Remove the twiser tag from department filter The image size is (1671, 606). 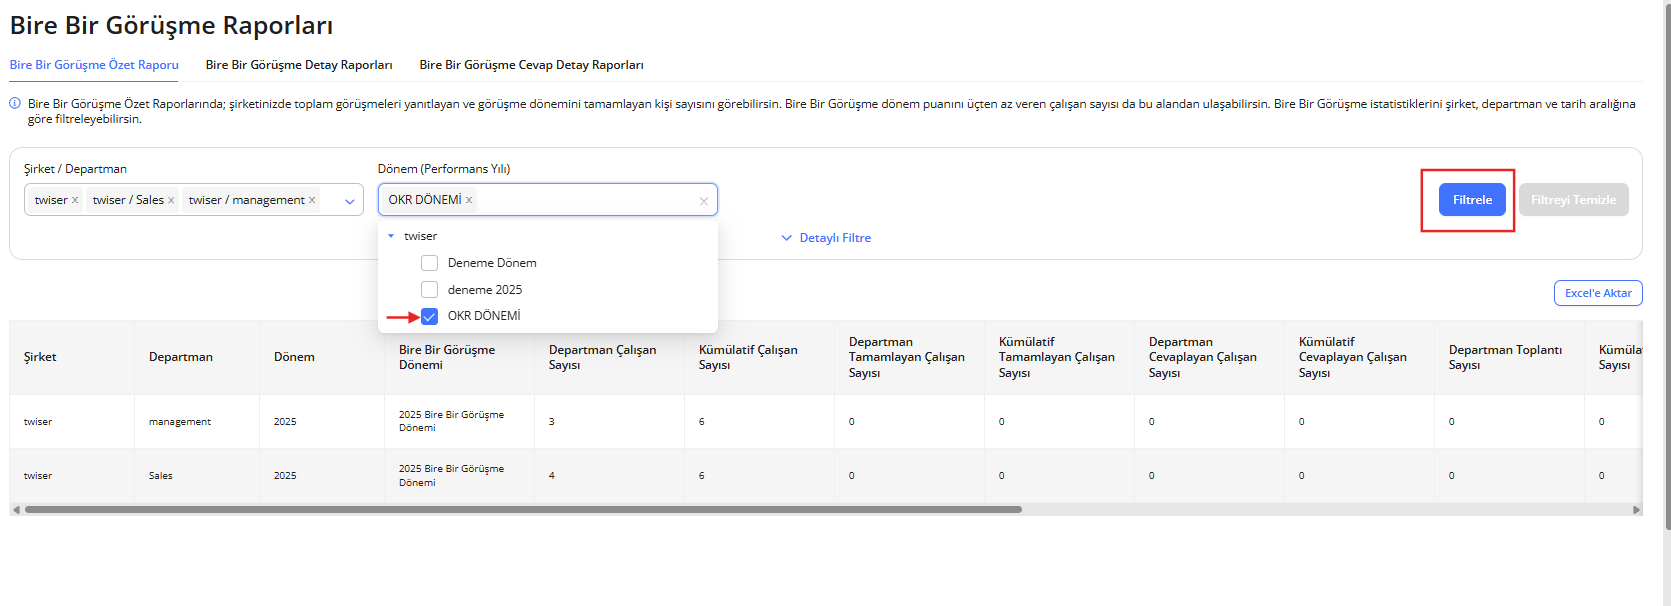coord(75,200)
